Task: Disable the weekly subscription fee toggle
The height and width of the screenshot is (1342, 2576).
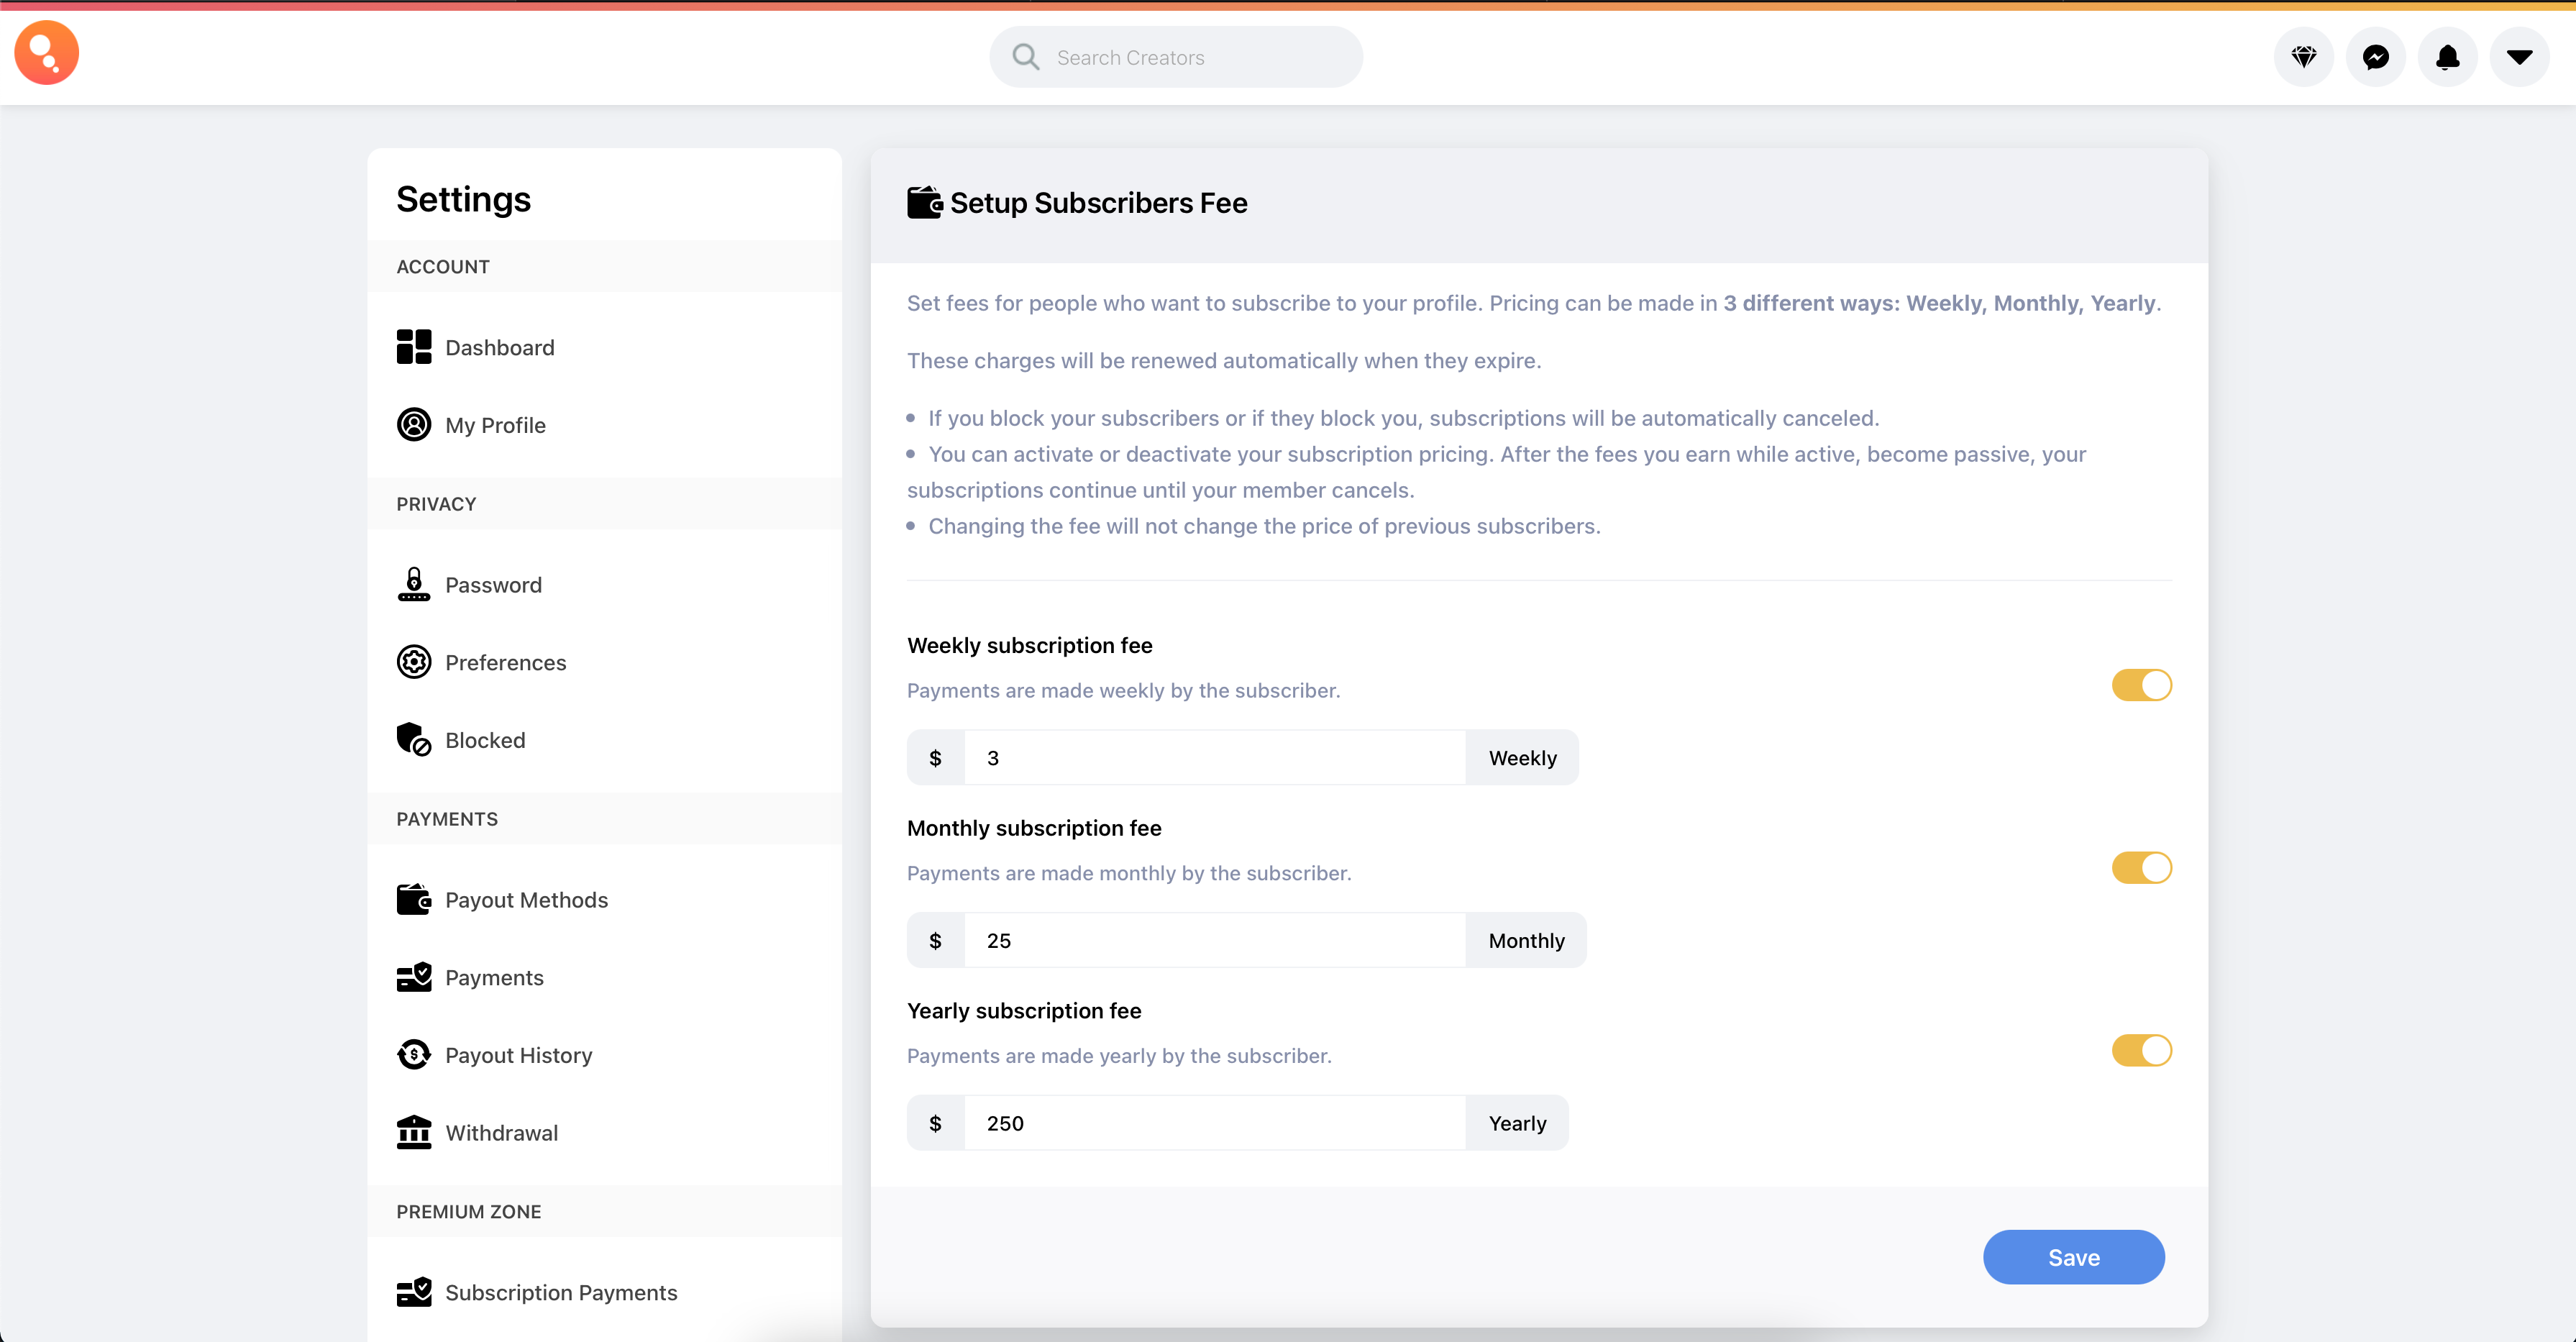Action: coord(2141,686)
